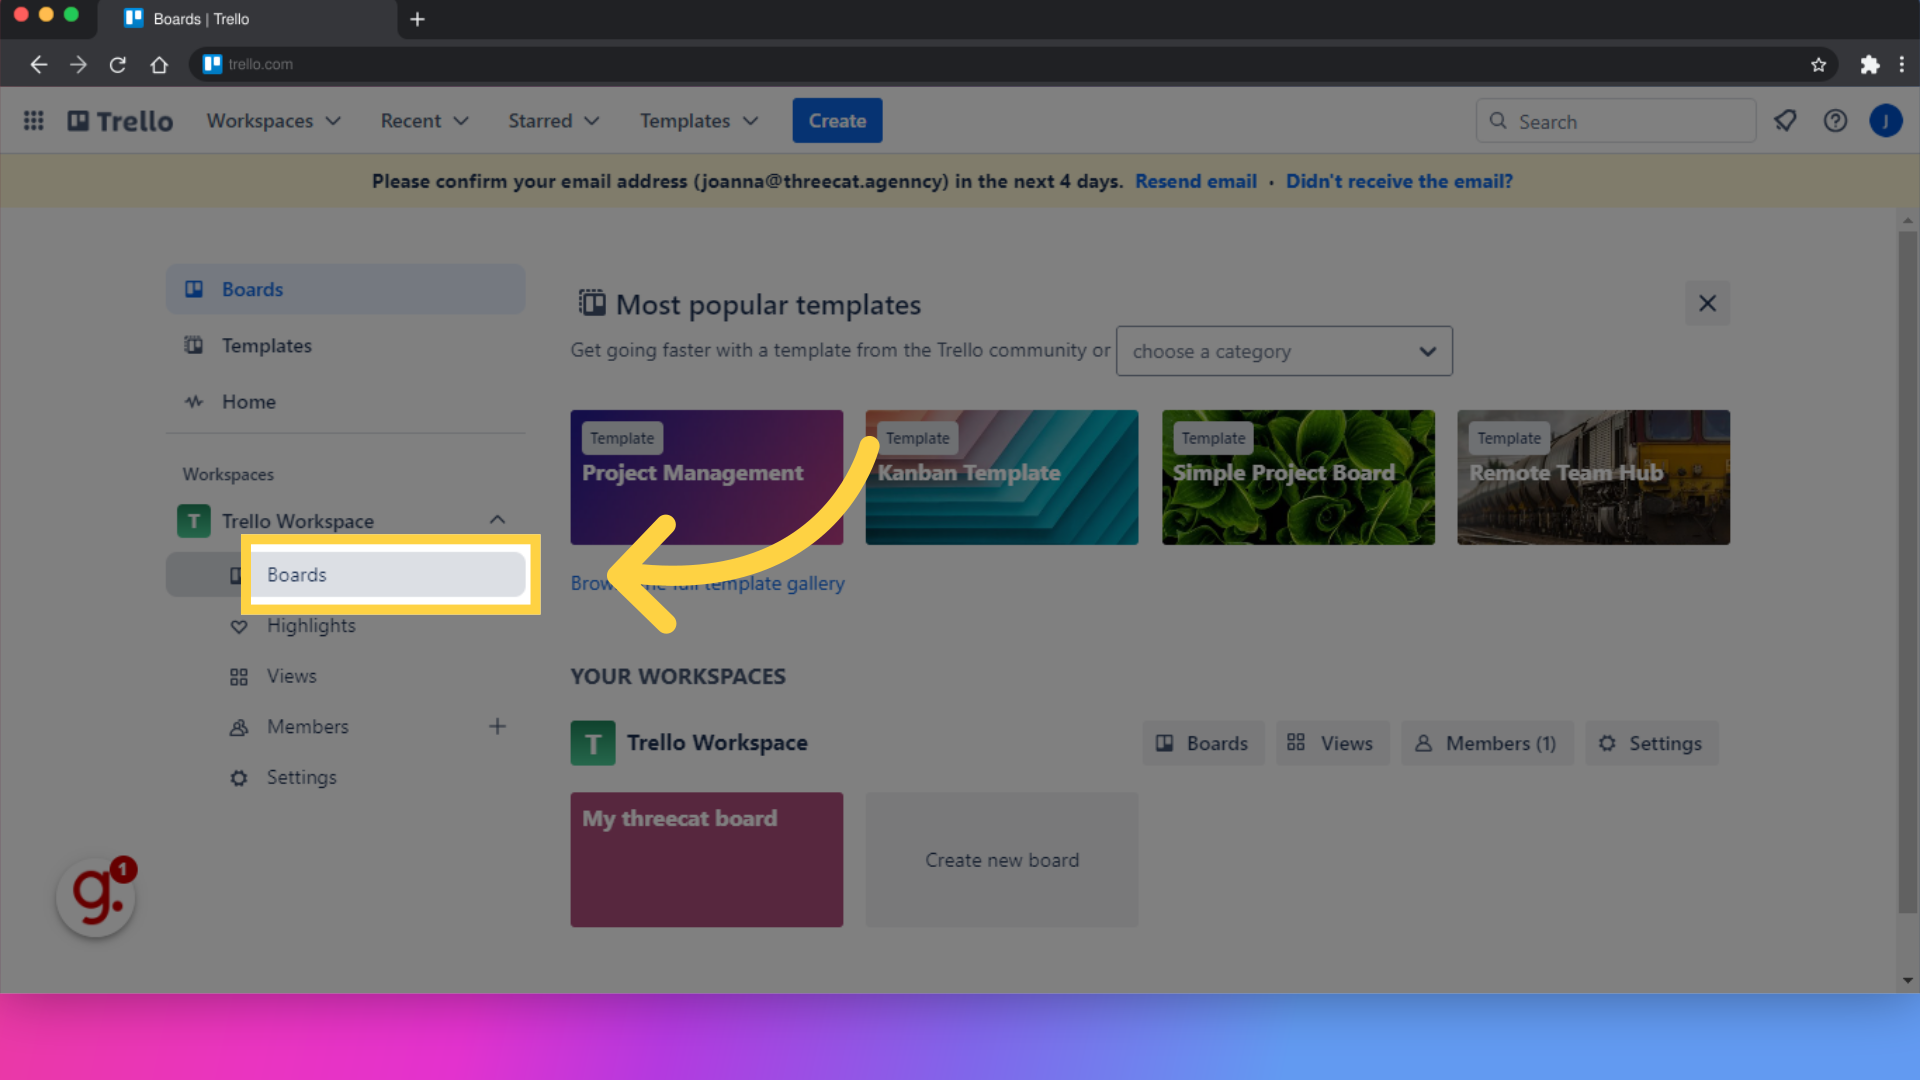This screenshot has height=1080, width=1920.
Task: Click the Boards button in Your Workspaces
Action: [x=1203, y=743]
